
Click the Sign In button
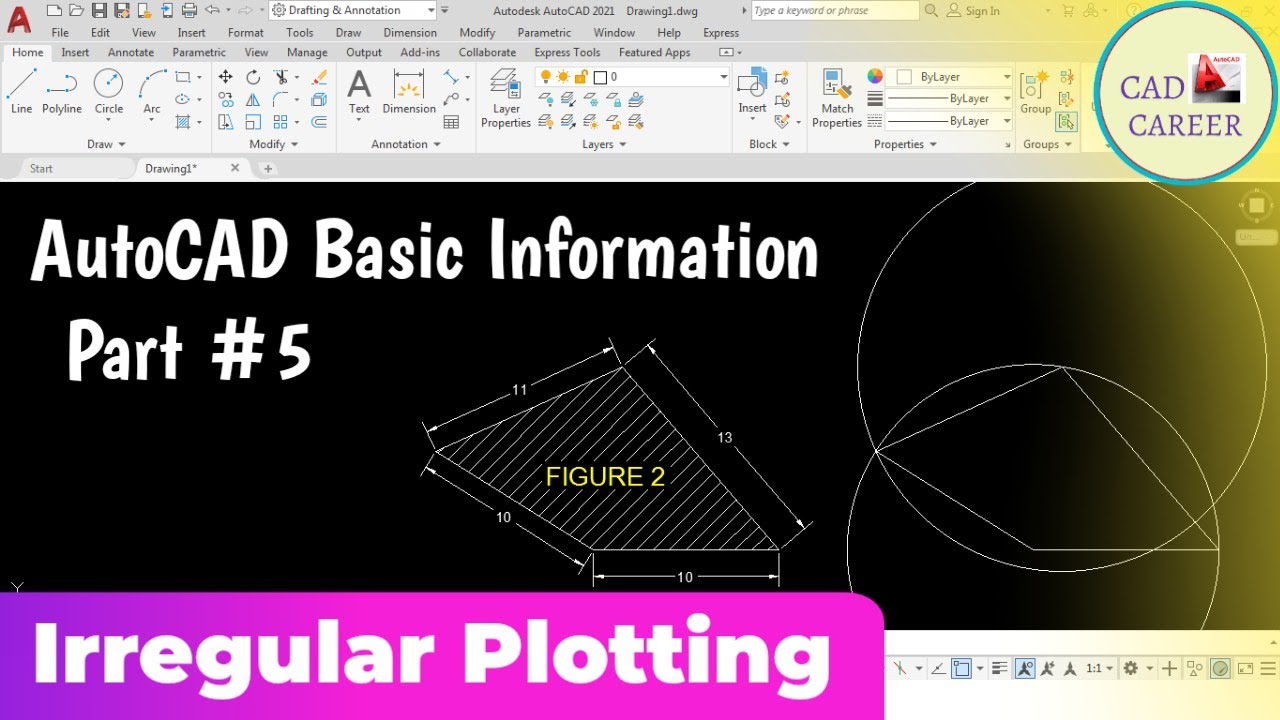click(x=973, y=10)
